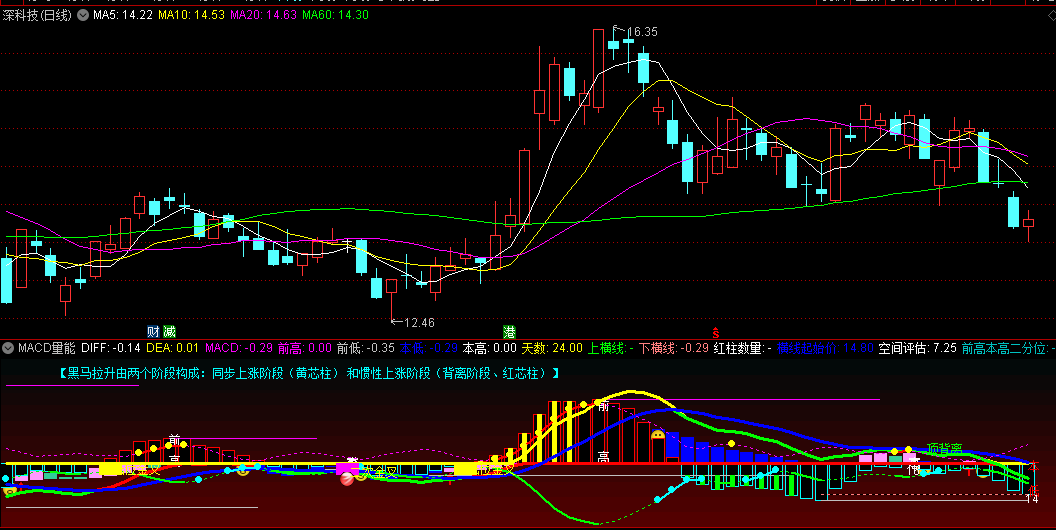Click the 深科技(日线) chart title
1056x530 pixels.
click(37, 15)
